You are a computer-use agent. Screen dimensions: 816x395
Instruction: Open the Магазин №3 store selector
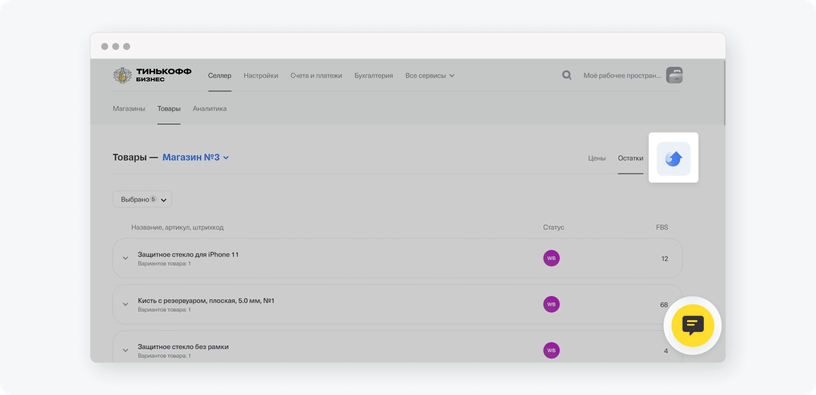pos(196,157)
